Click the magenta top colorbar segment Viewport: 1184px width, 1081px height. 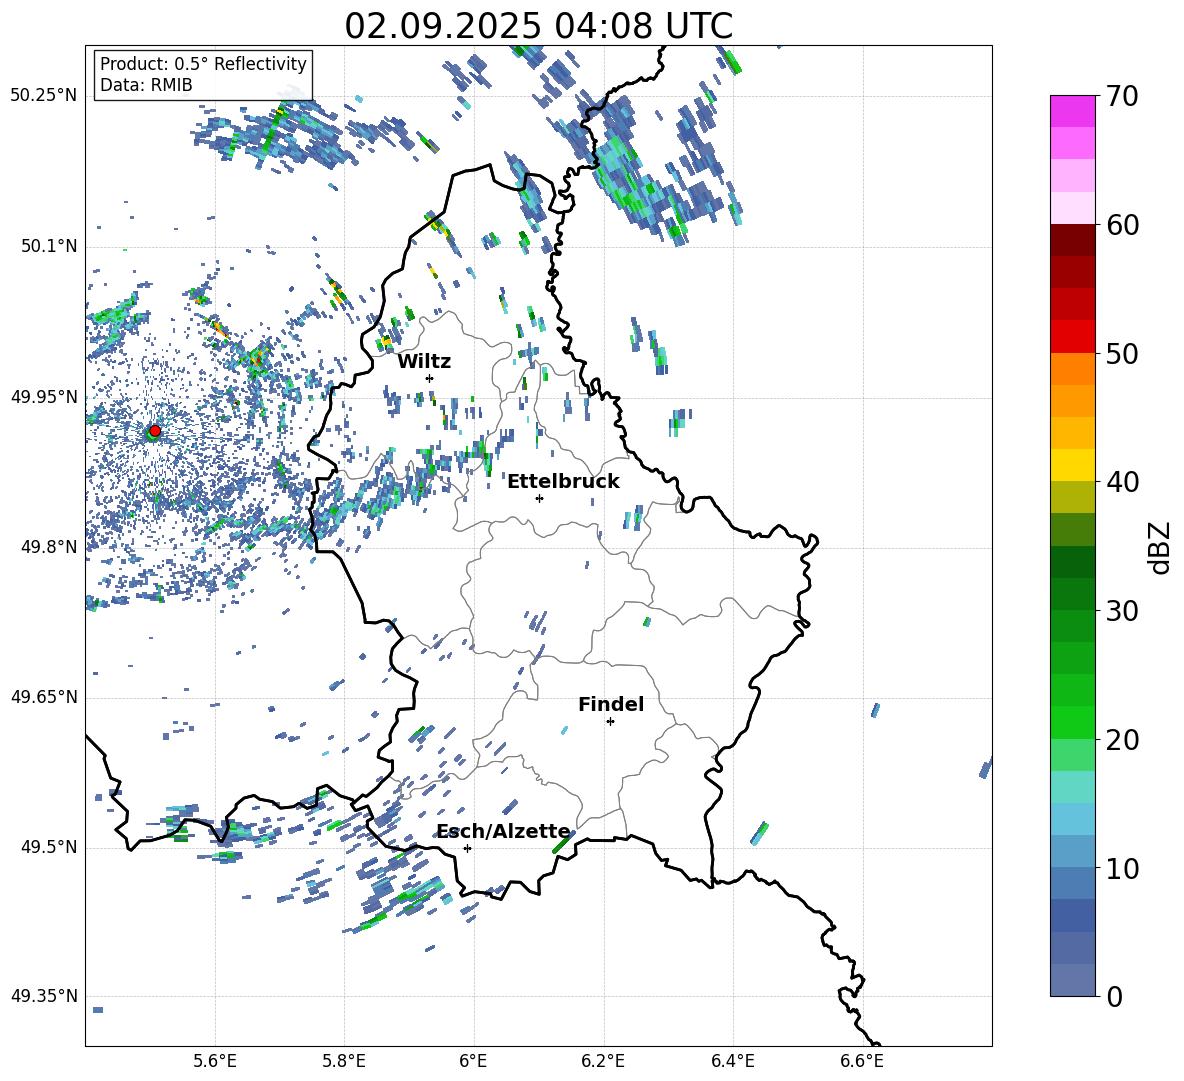click(x=1072, y=111)
